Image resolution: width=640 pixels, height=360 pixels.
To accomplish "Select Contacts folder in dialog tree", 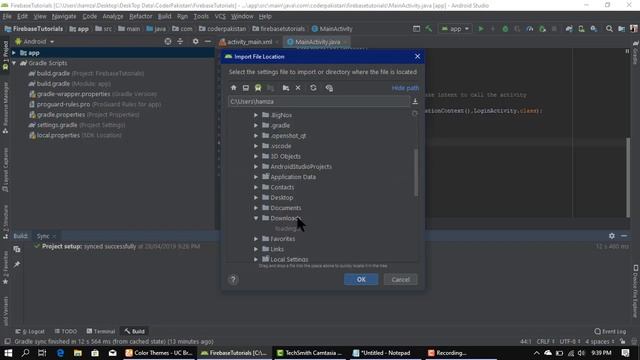I will coord(282,187).
